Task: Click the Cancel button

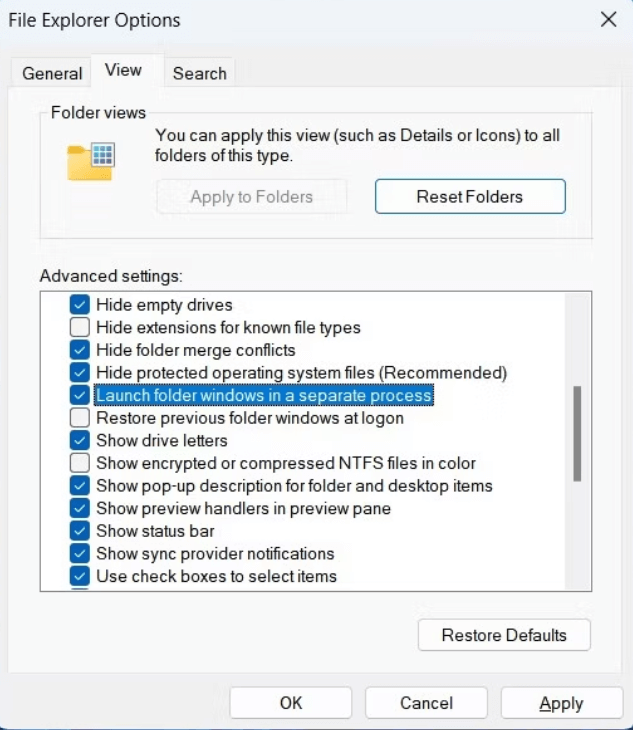Action: (426, 703)
